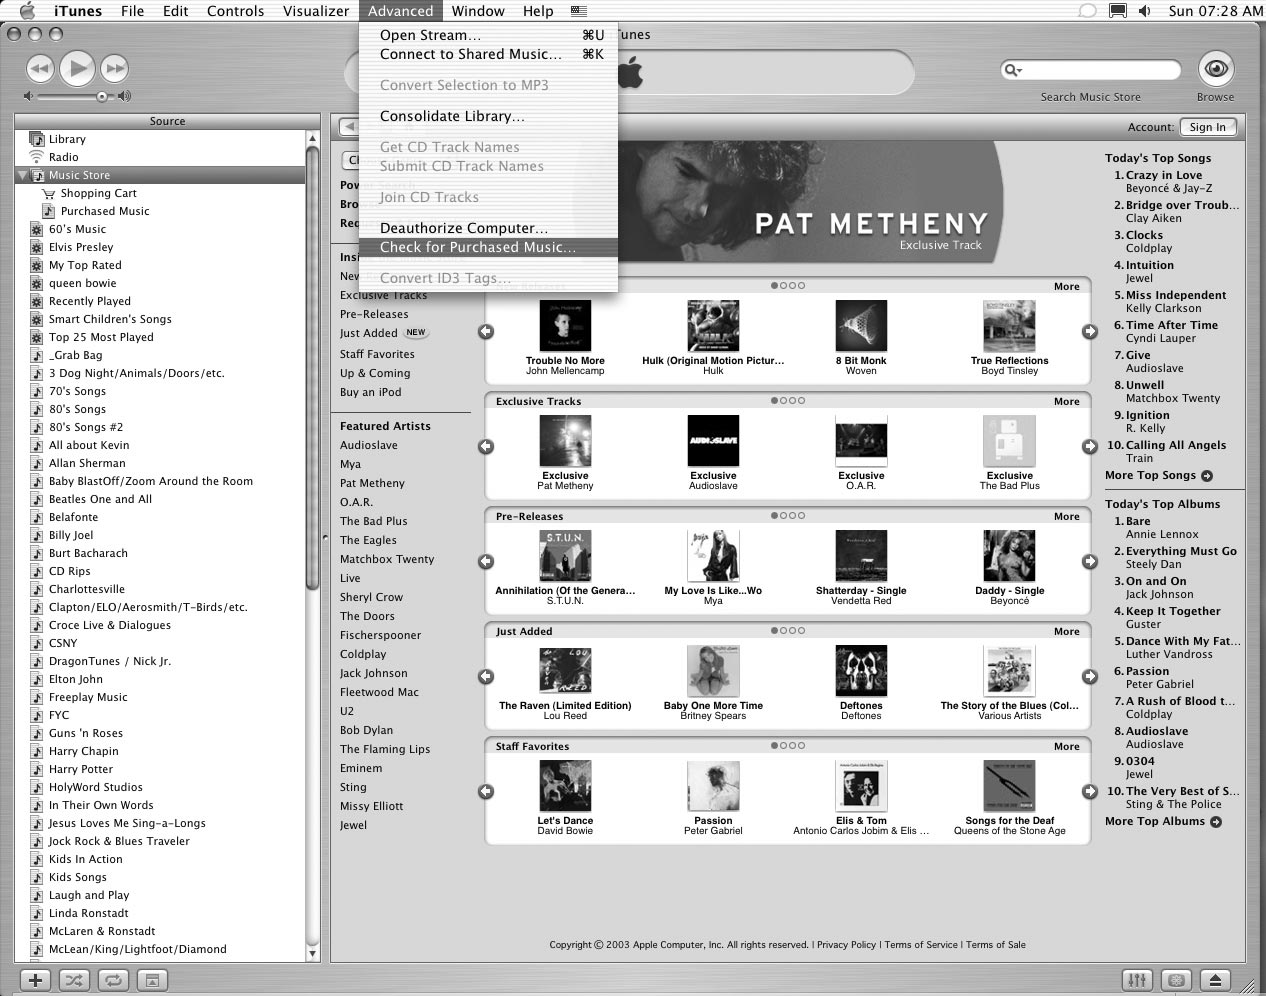Click the eject disc button
The image size is (1266, 996).
pyautogui.click(x=1215, y=980)
